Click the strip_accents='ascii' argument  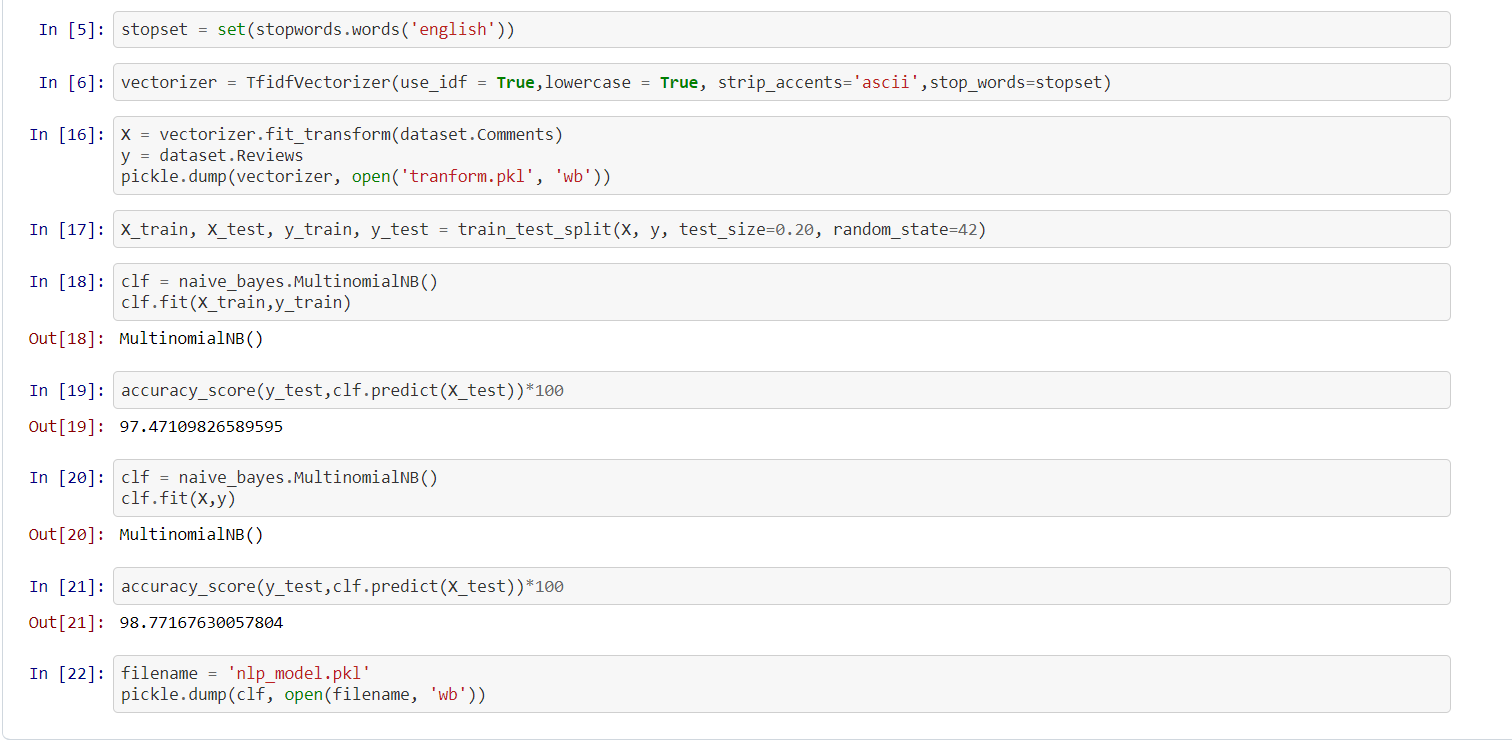pyautogui.click(x=819, y=83)
